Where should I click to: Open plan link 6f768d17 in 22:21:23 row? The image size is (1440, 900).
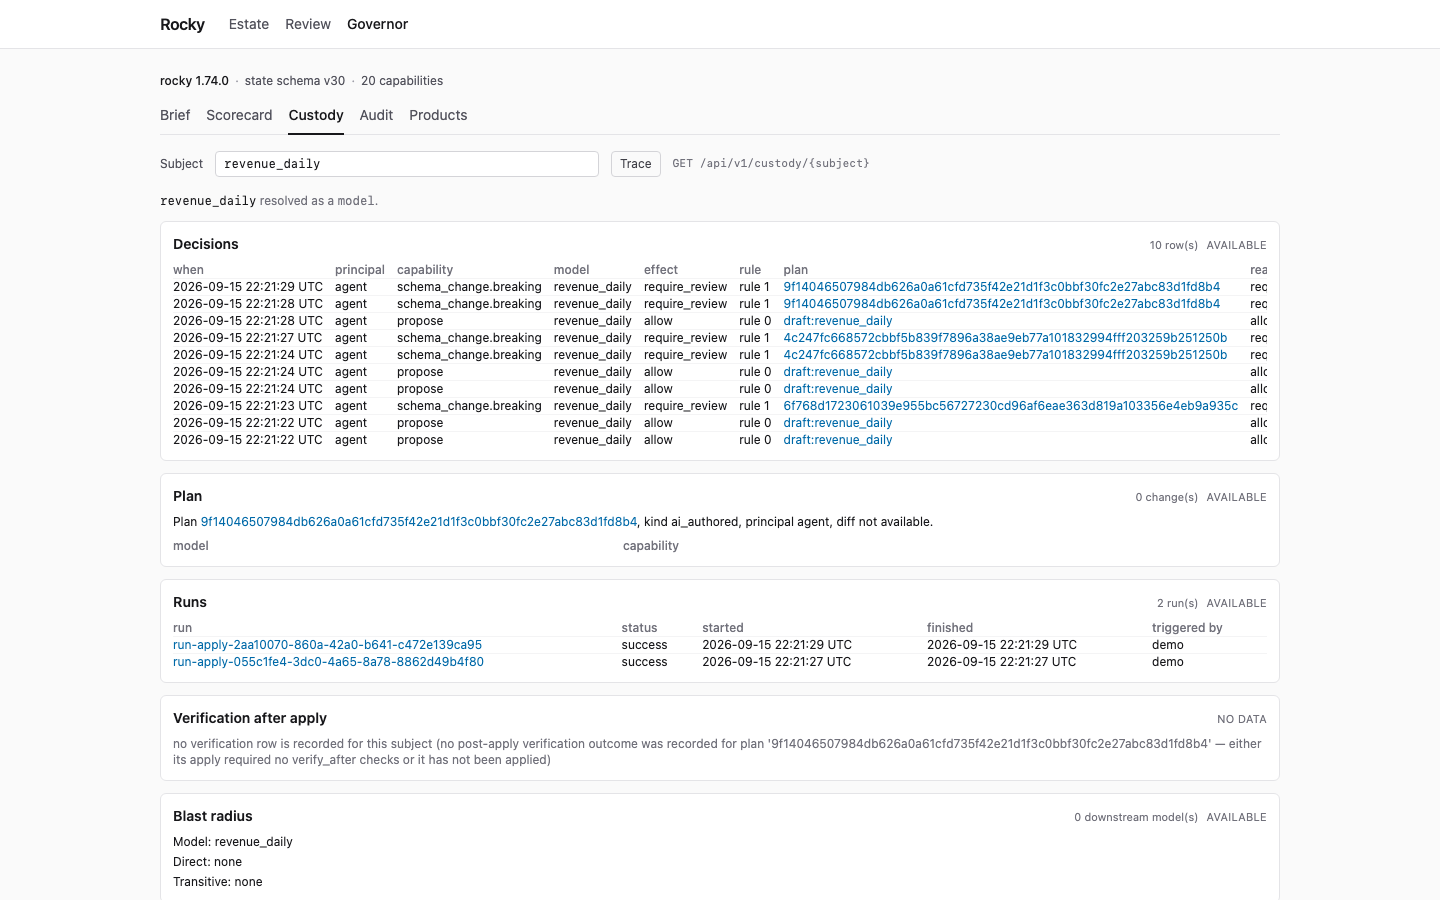pos(1011,406)
